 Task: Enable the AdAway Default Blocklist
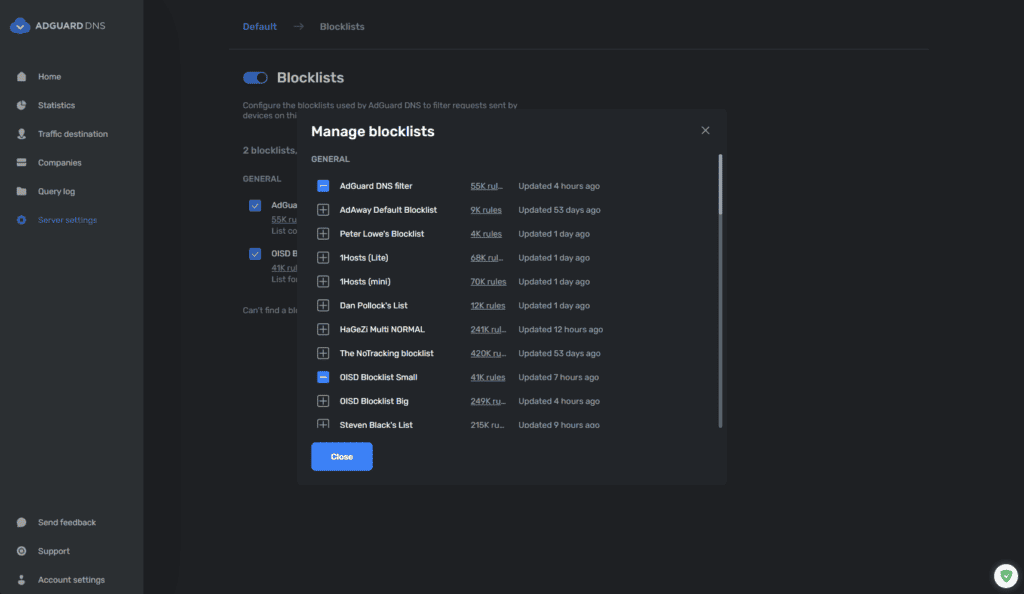pos(323,210)
